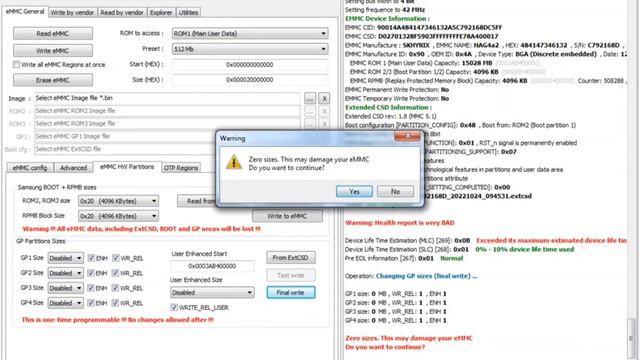Close the Warning dialog

pos(407,136)
